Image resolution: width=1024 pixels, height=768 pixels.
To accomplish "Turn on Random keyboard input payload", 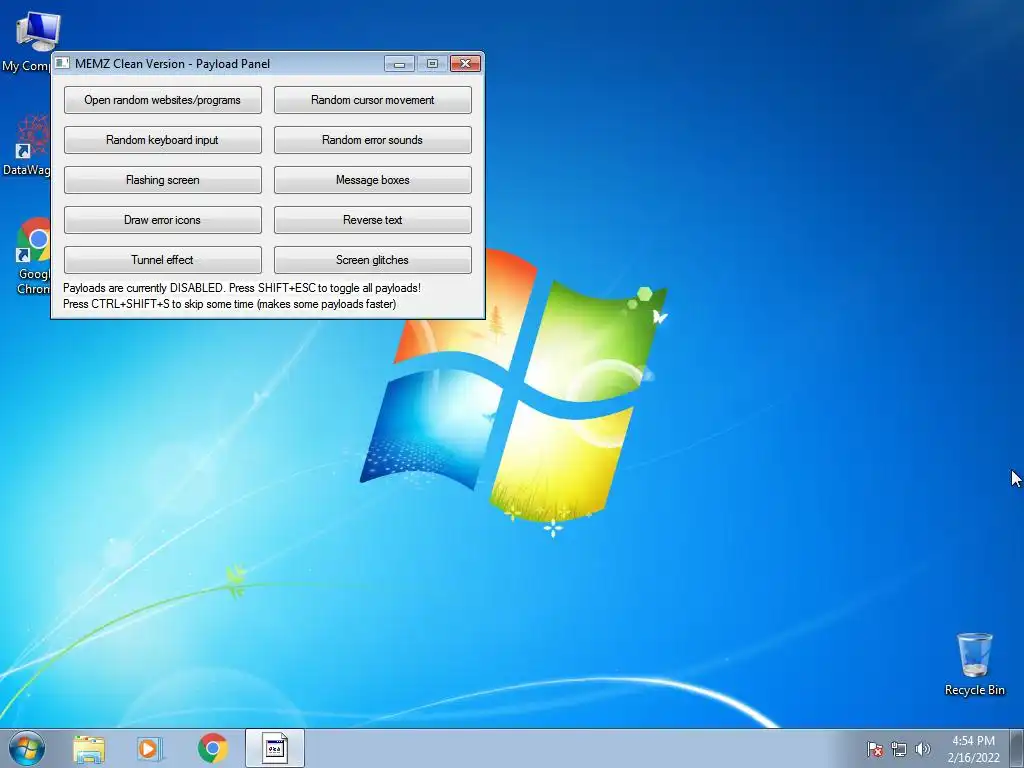I will (163, 140).
